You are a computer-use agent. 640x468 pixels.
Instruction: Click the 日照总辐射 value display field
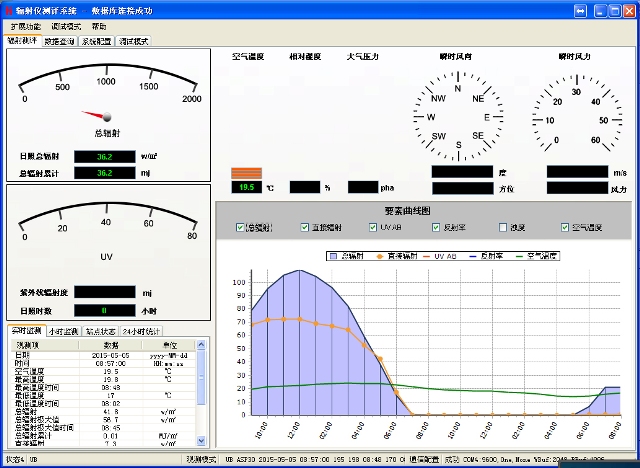[x=104, y=157]
